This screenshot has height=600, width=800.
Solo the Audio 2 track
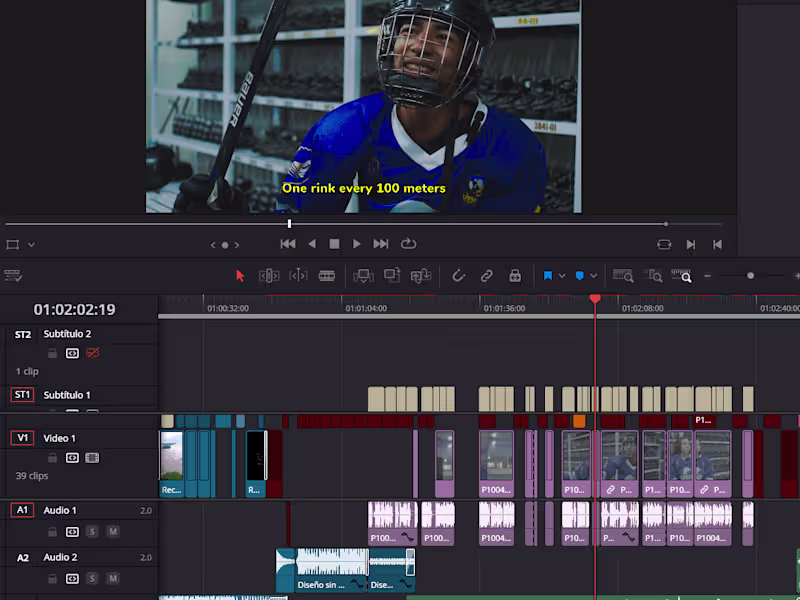[92, 578]
